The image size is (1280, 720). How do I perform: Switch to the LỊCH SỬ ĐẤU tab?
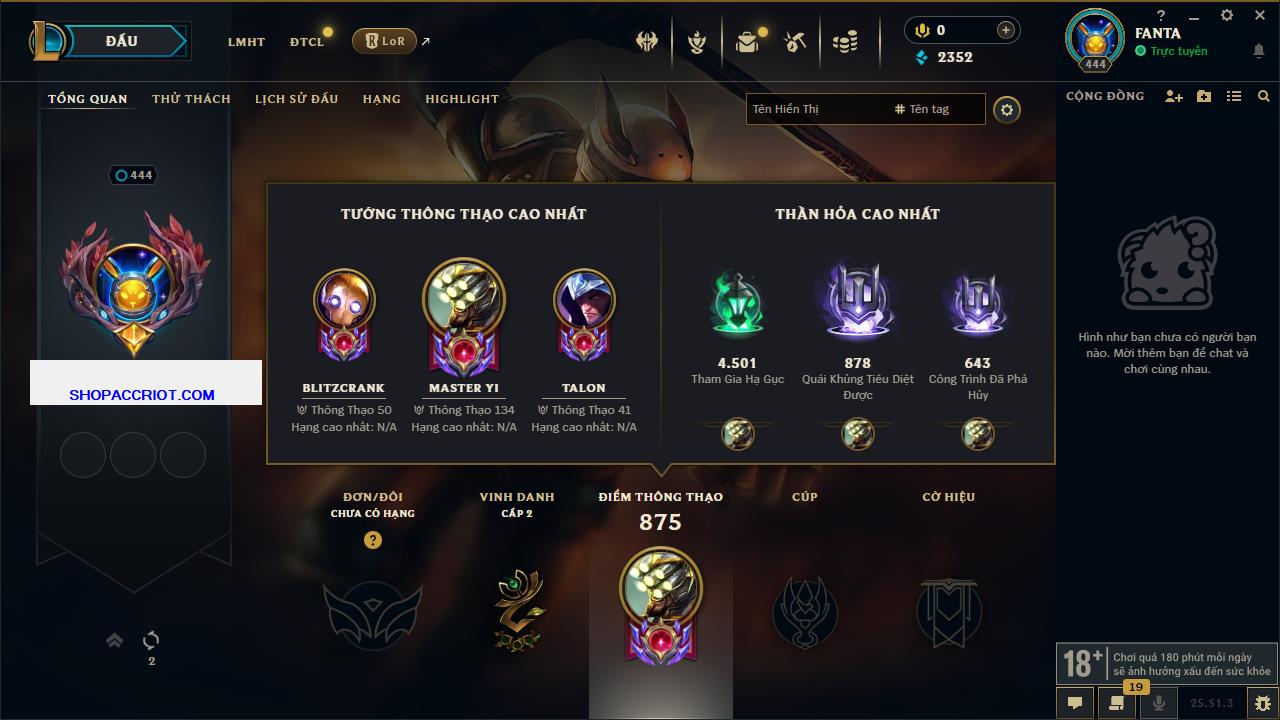pyautogui.click(x=296, y=99)
